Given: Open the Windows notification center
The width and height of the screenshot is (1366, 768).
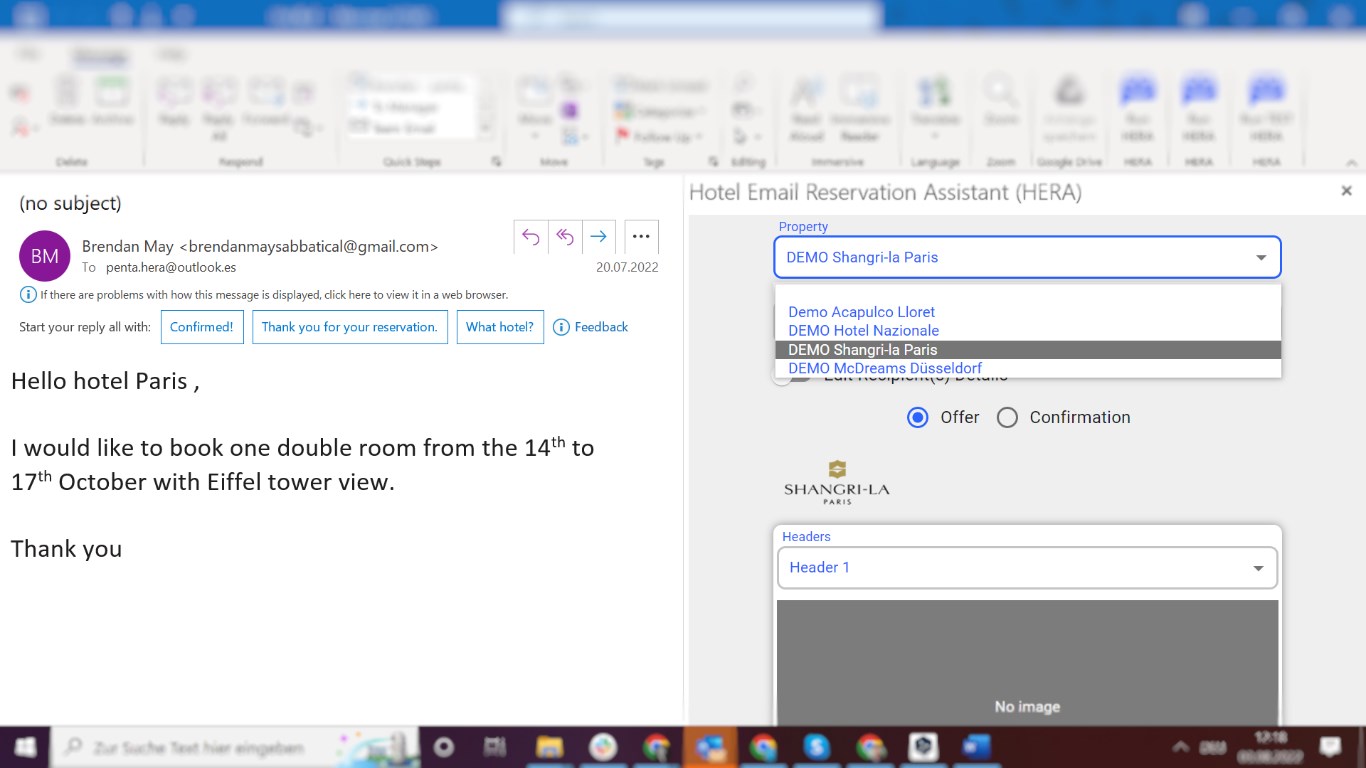Looking at the screenshot, I should click(1330, 747).
